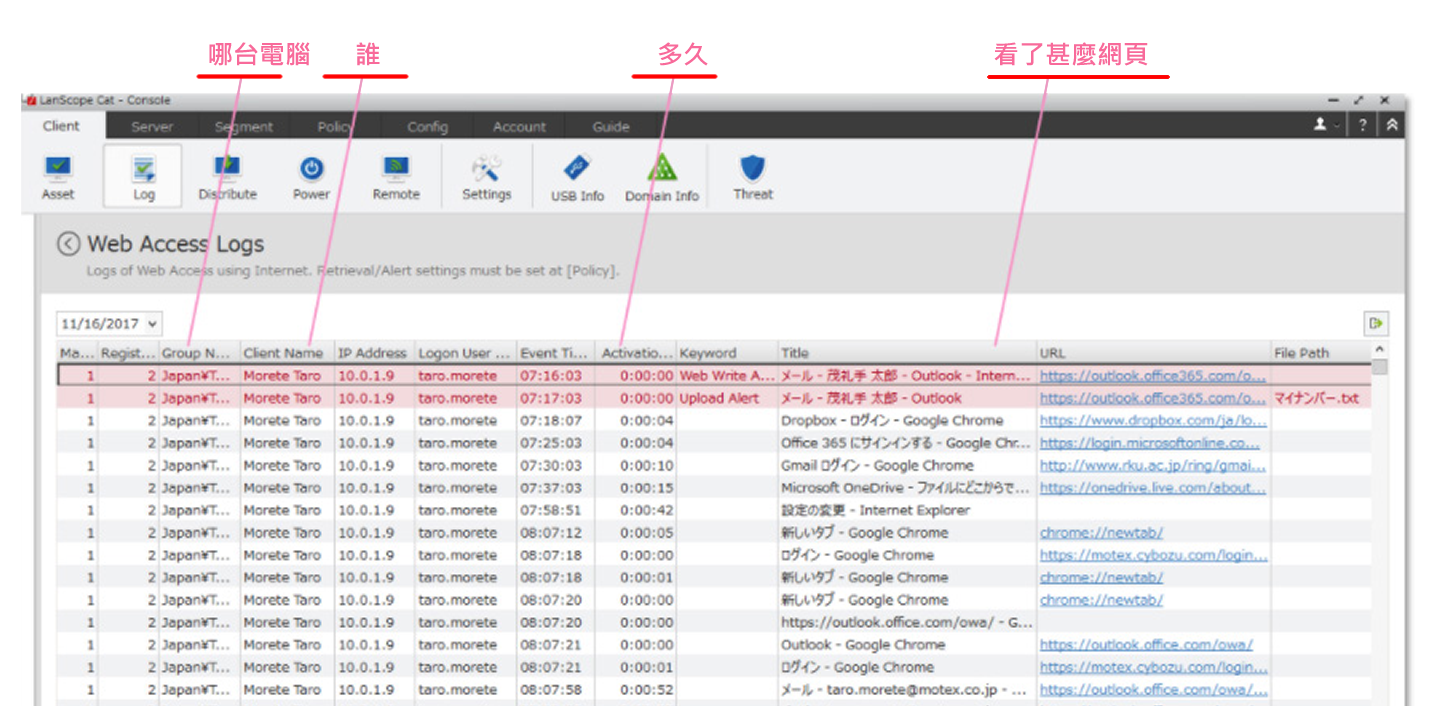This screenshot has width=1439, height=713.
Task: Collapse the ribbon with double chevron
Action: coord(1392,125)
